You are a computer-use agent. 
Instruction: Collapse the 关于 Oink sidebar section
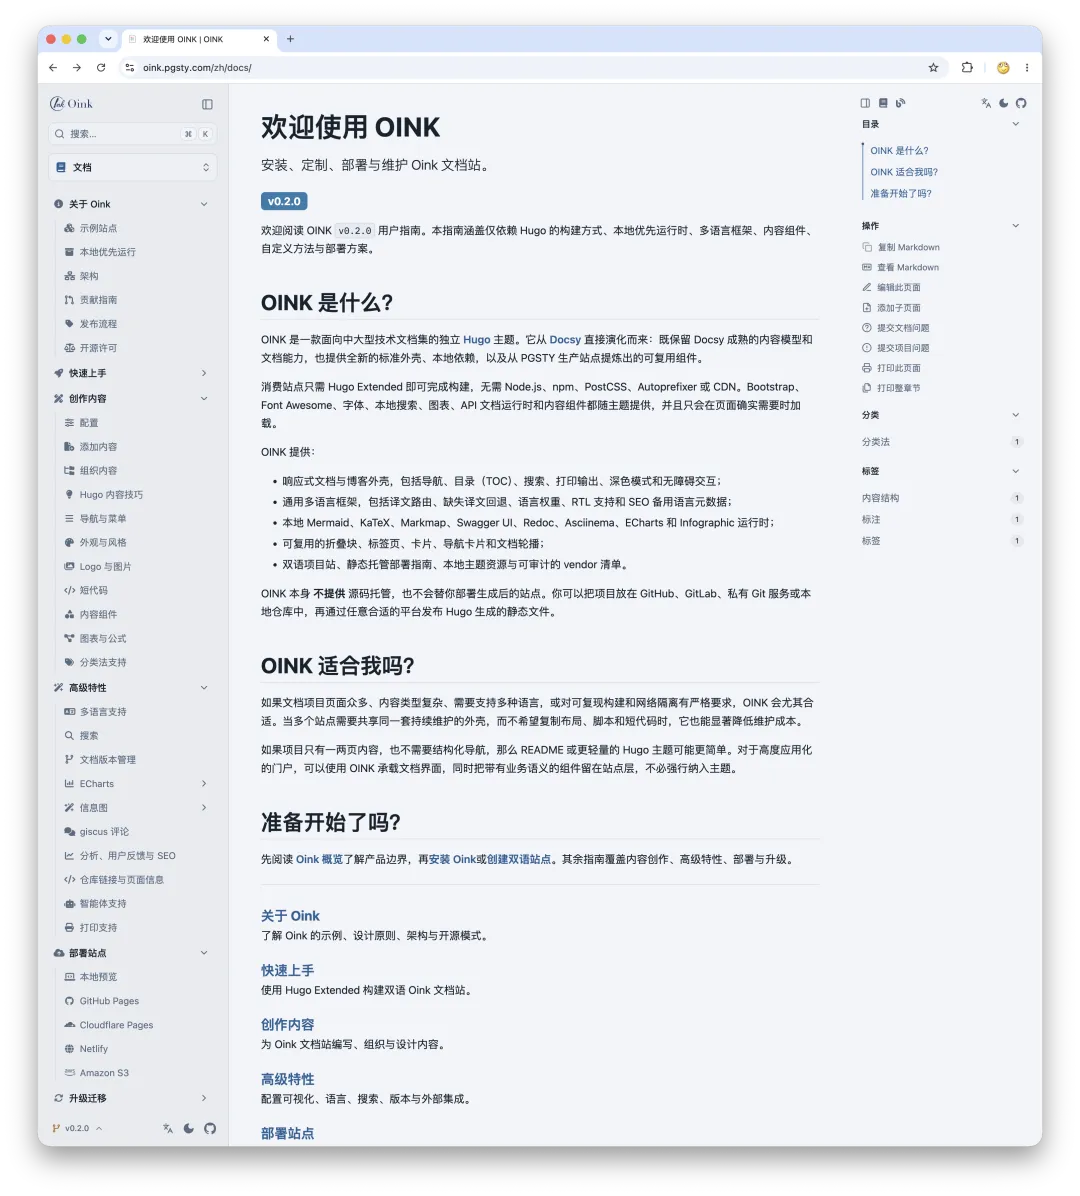[204, 204]
